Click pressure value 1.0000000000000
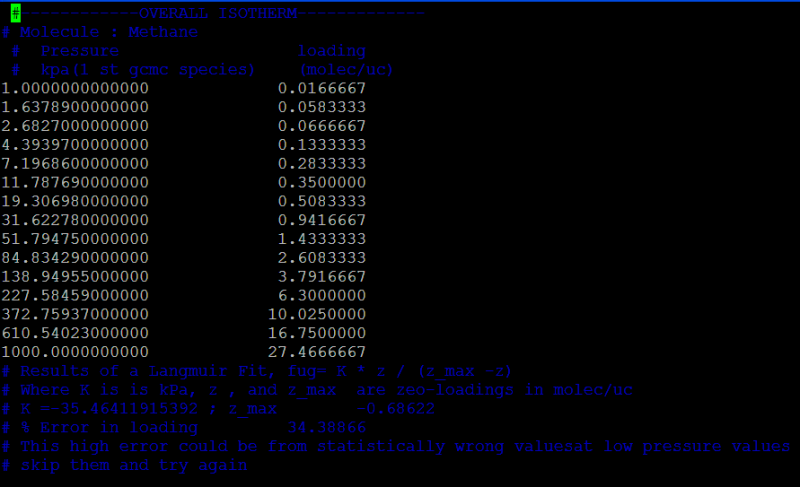 click(75, 88)
